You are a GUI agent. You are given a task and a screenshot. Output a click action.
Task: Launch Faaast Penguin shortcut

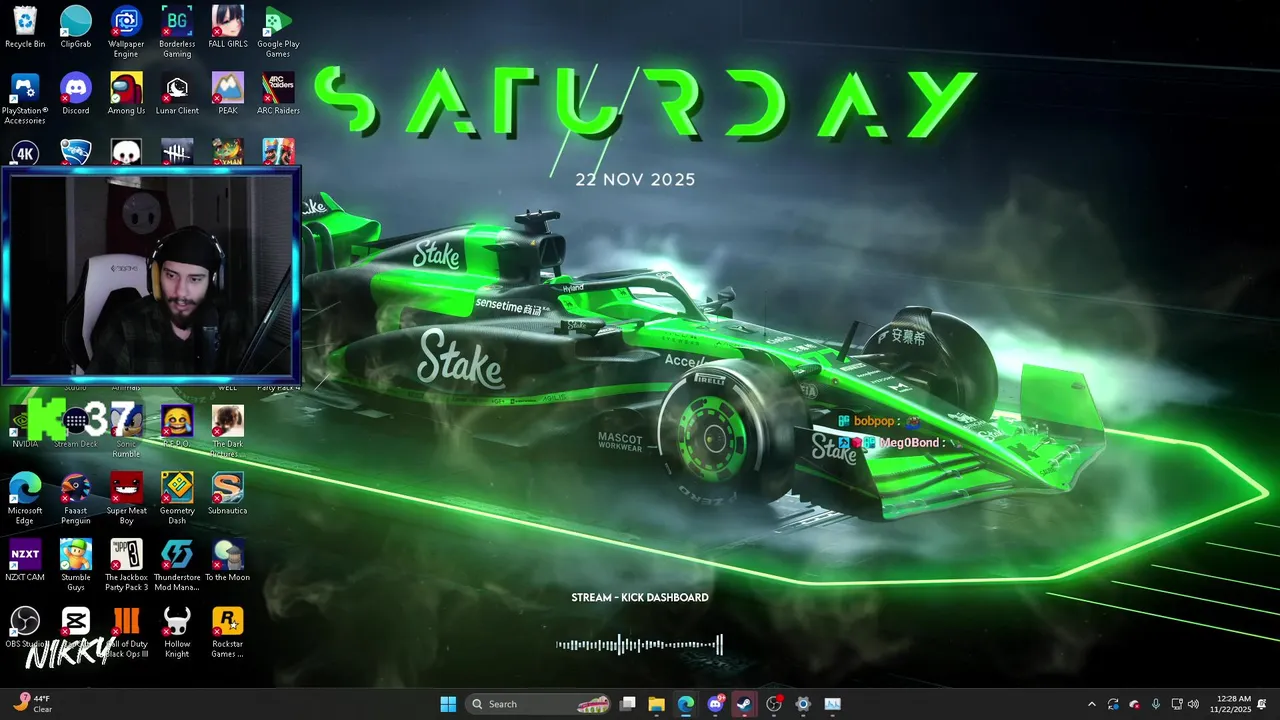[x=76, y=498]
